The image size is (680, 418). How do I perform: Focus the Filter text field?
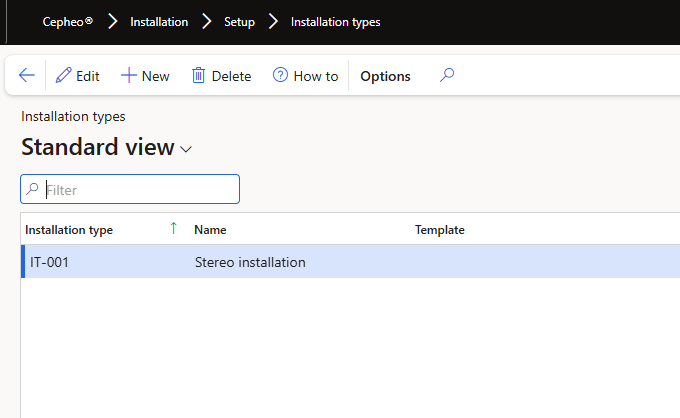click(140, 189)
